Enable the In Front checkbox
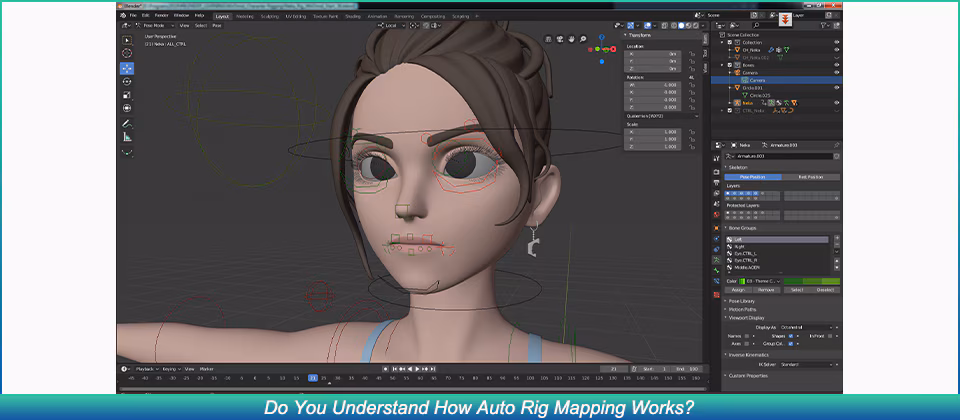Screen dimensions: 960x420 click(830, 336)
